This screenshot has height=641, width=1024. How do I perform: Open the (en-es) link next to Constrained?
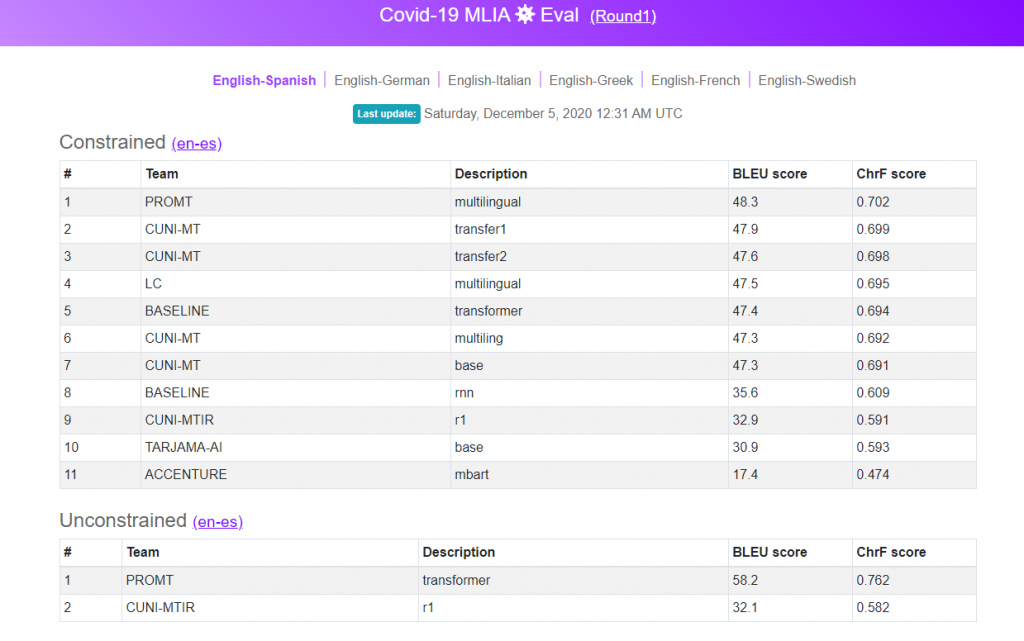pos(196,144)
